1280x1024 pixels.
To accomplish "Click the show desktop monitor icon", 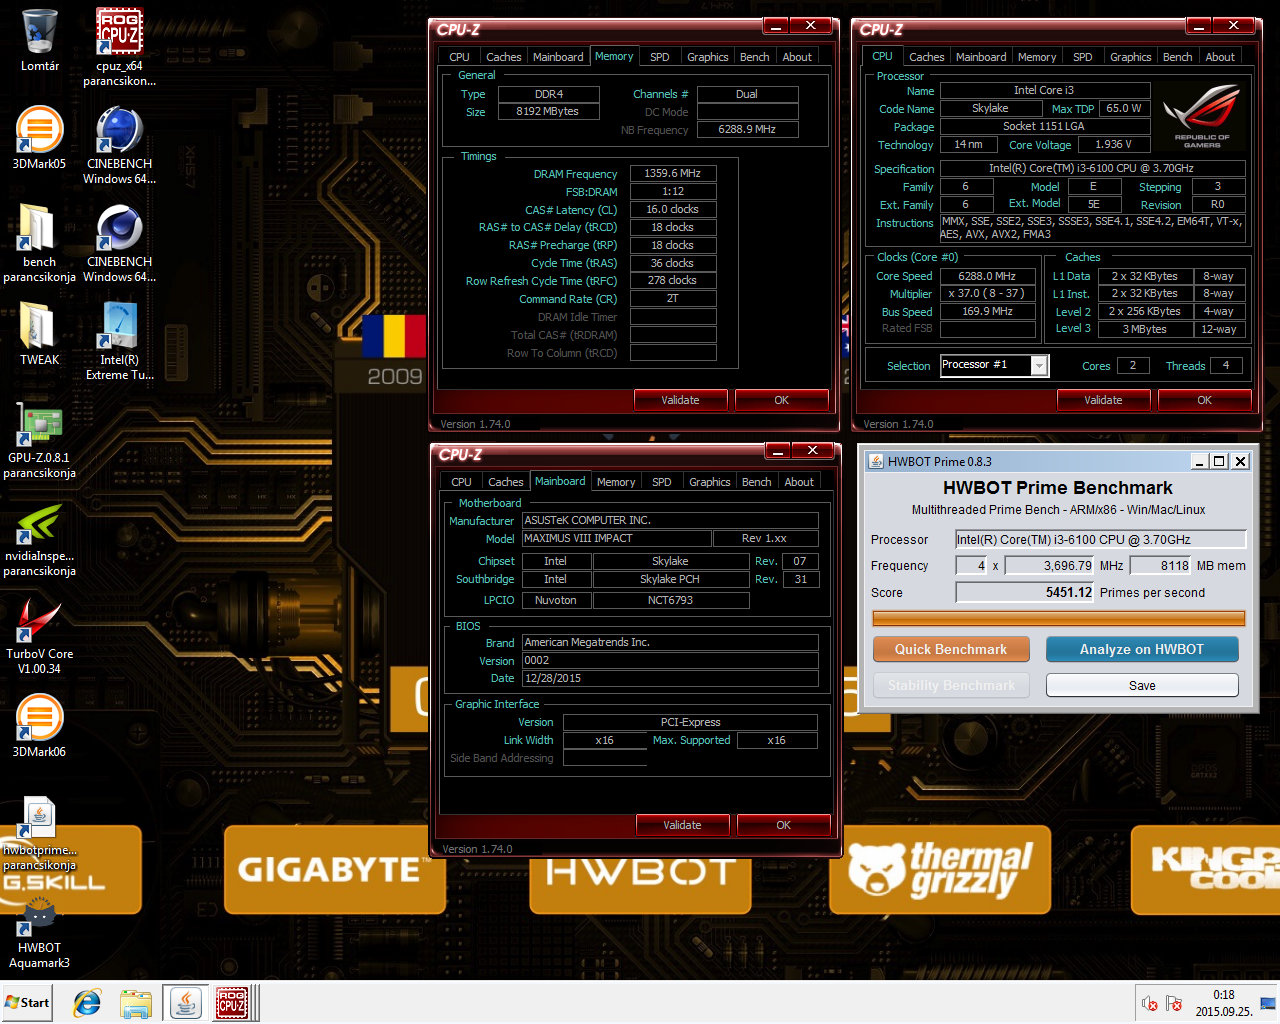I will [1268, 1003].
